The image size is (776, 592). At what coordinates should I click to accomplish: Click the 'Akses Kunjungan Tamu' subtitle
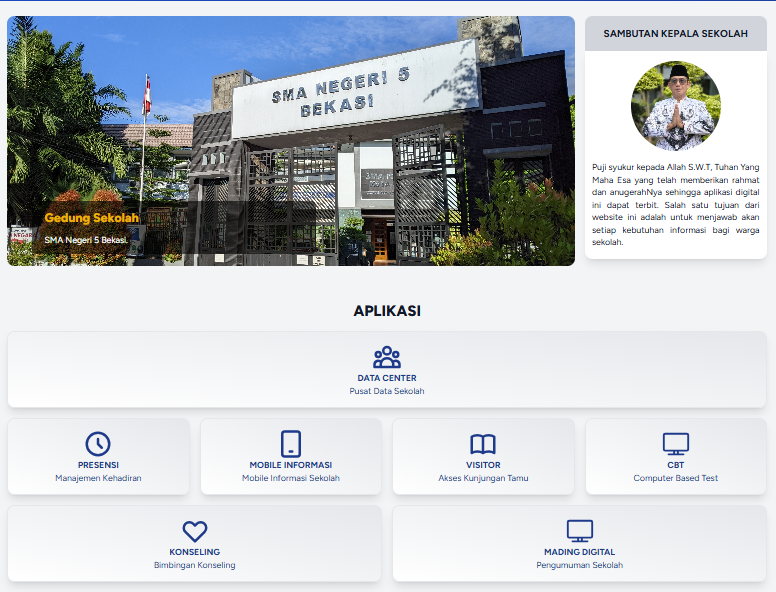[483, 478]
